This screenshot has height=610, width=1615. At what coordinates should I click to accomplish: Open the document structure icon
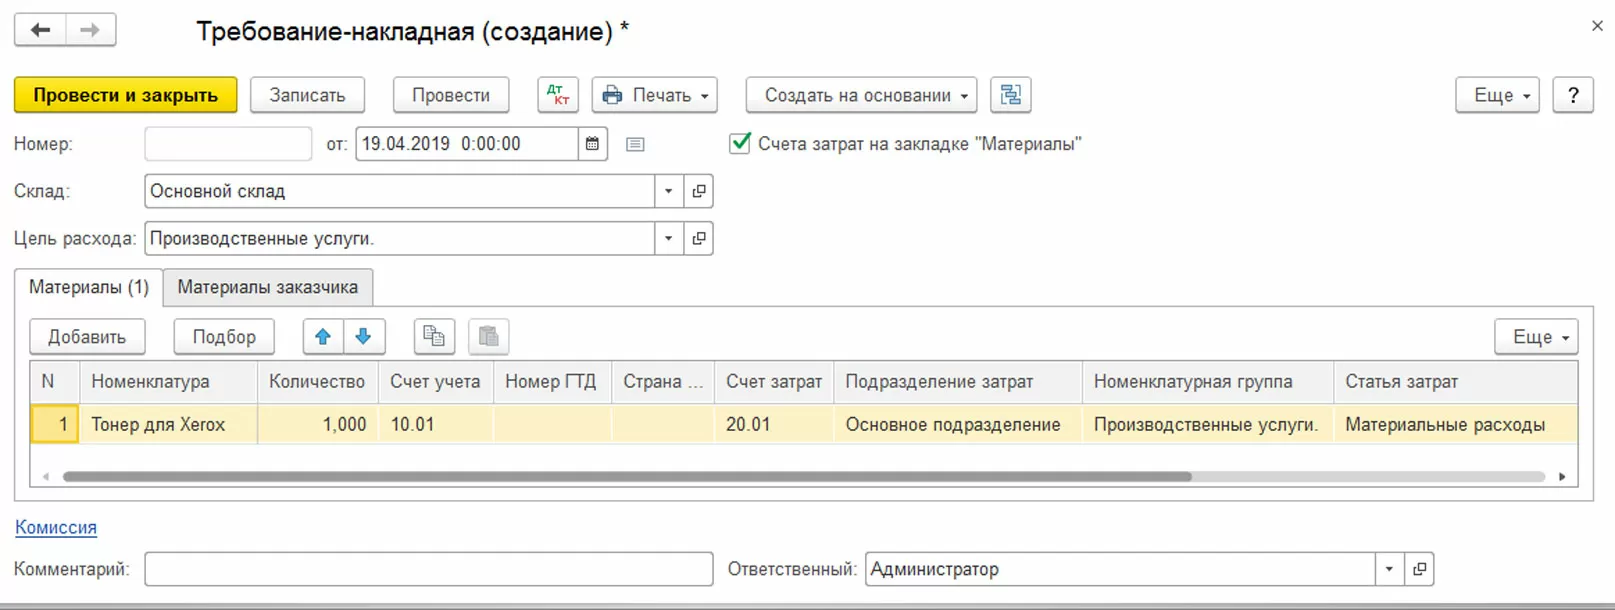coord(1010,95)
